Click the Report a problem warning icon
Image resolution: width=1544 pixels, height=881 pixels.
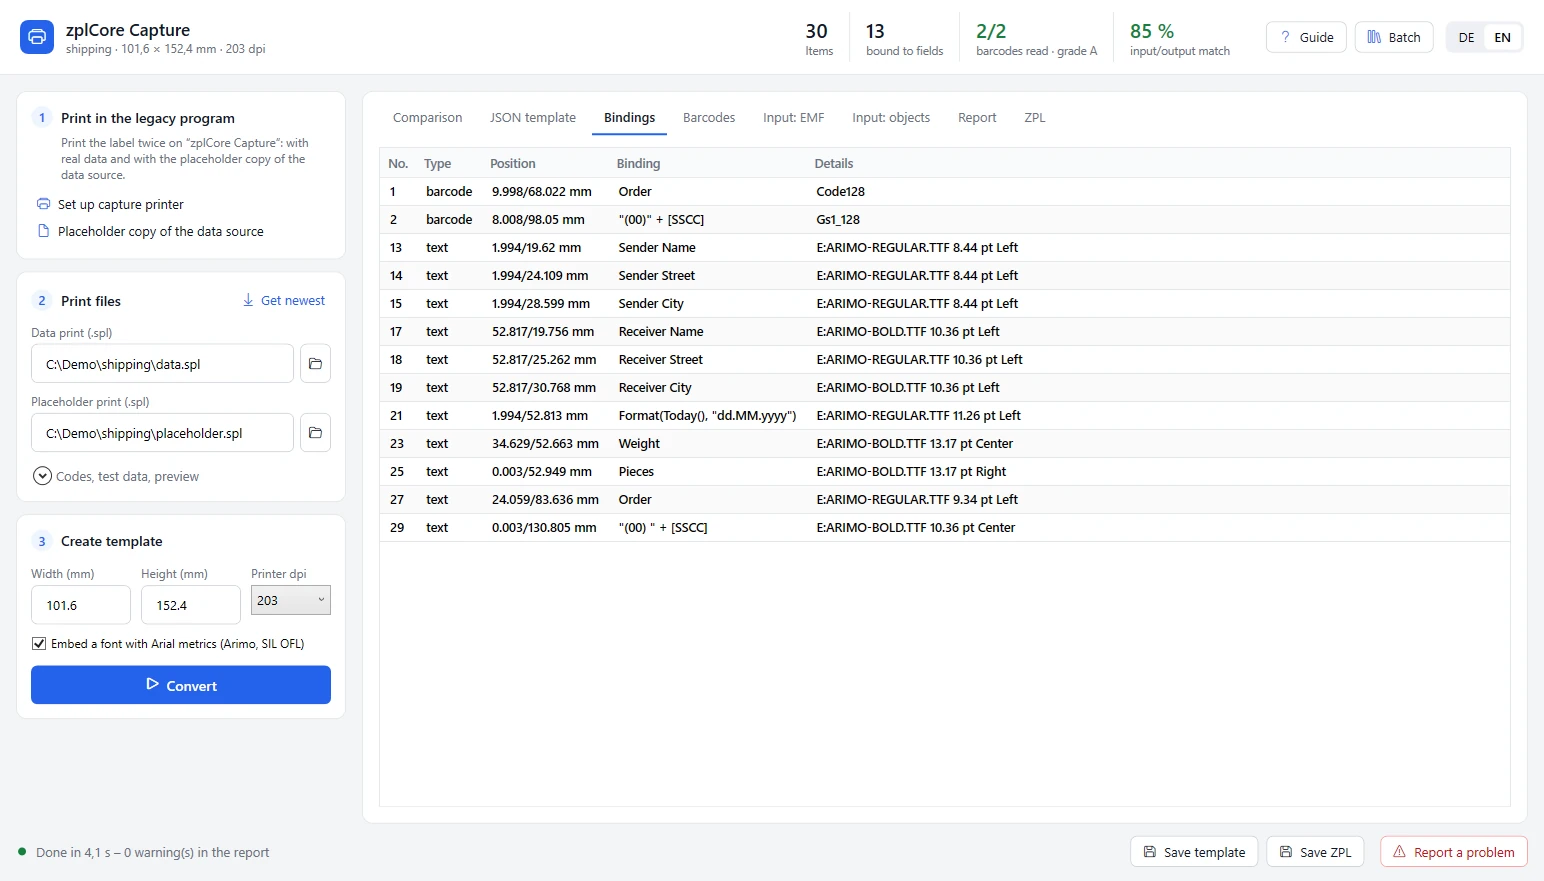pos(1400,852)
